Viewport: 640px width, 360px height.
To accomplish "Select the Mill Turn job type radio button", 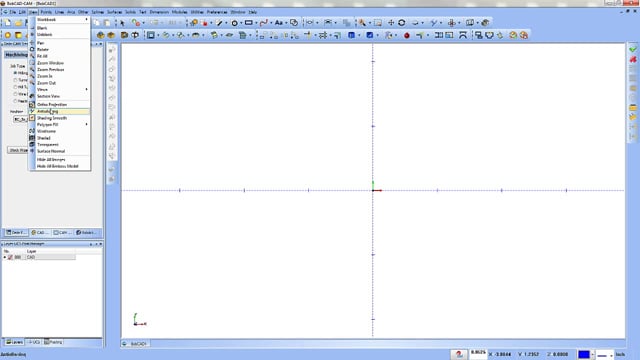I will (16, 87).
